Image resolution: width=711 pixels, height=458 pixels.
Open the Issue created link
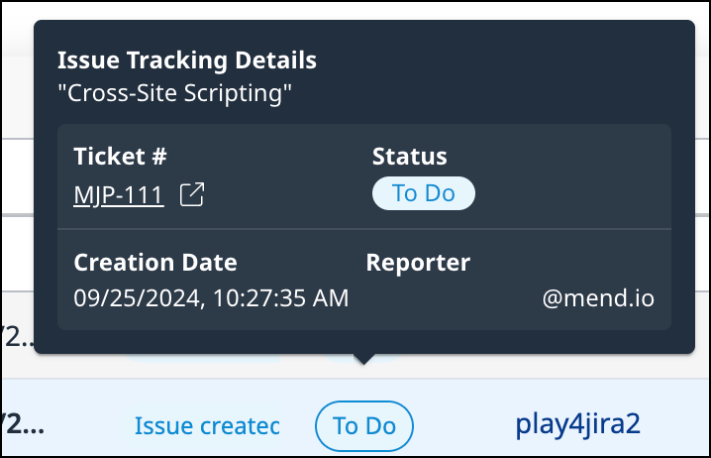click(207, 426)
